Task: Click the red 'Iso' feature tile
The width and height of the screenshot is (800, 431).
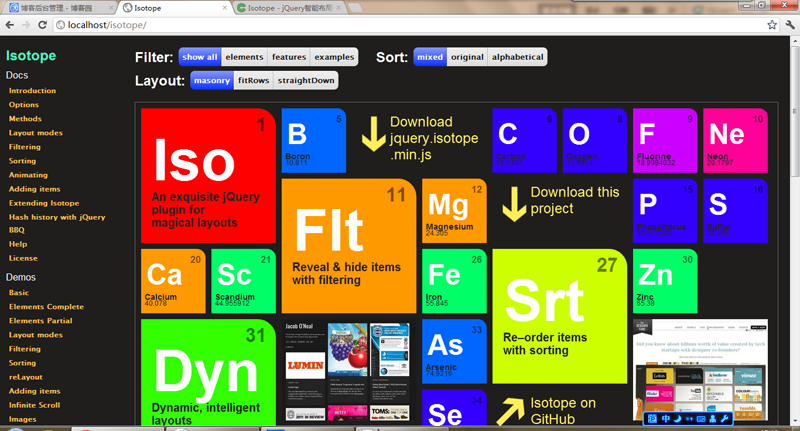Action: (x=208, y=175)
